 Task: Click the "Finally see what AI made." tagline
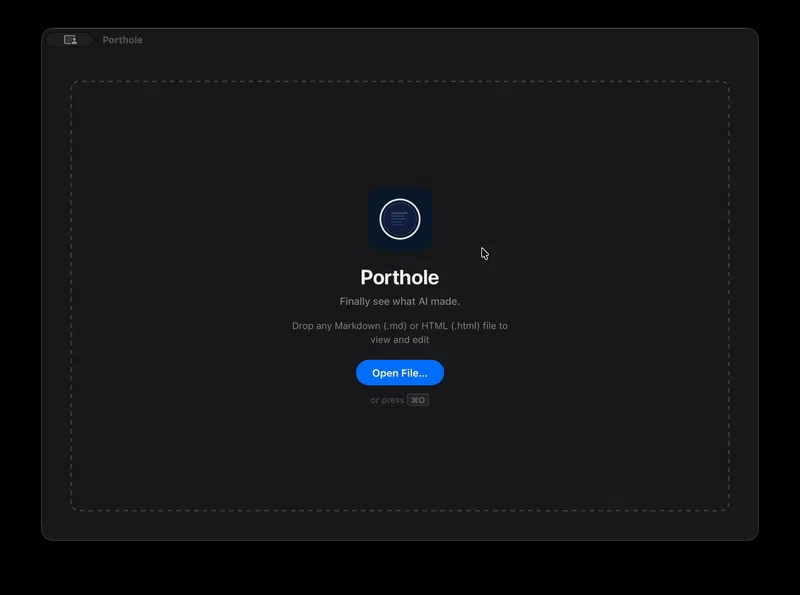point(399,301)
